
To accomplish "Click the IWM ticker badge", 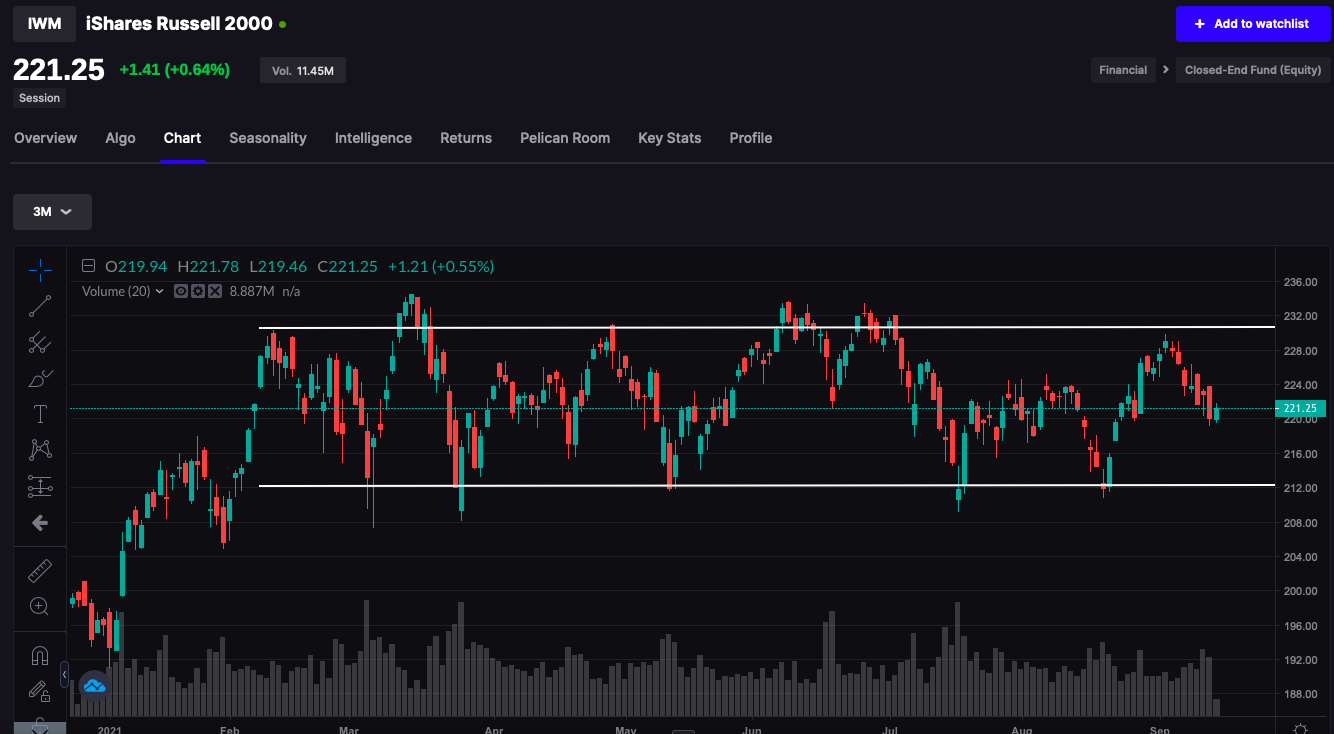I will click(44, 24).
